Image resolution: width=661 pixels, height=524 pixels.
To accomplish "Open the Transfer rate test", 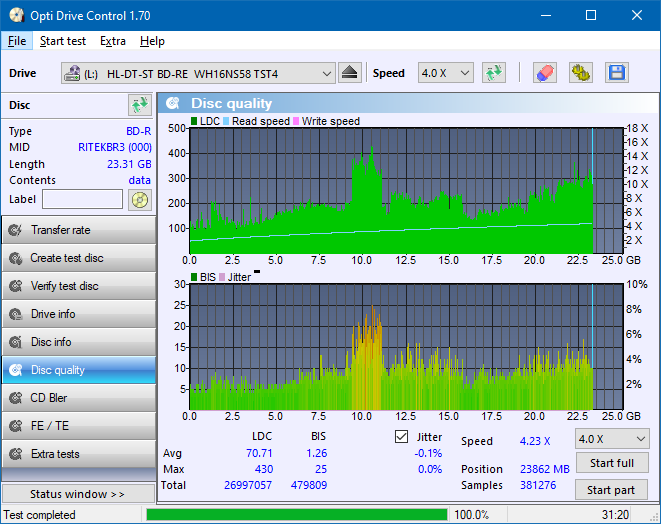I will (79, 230).
